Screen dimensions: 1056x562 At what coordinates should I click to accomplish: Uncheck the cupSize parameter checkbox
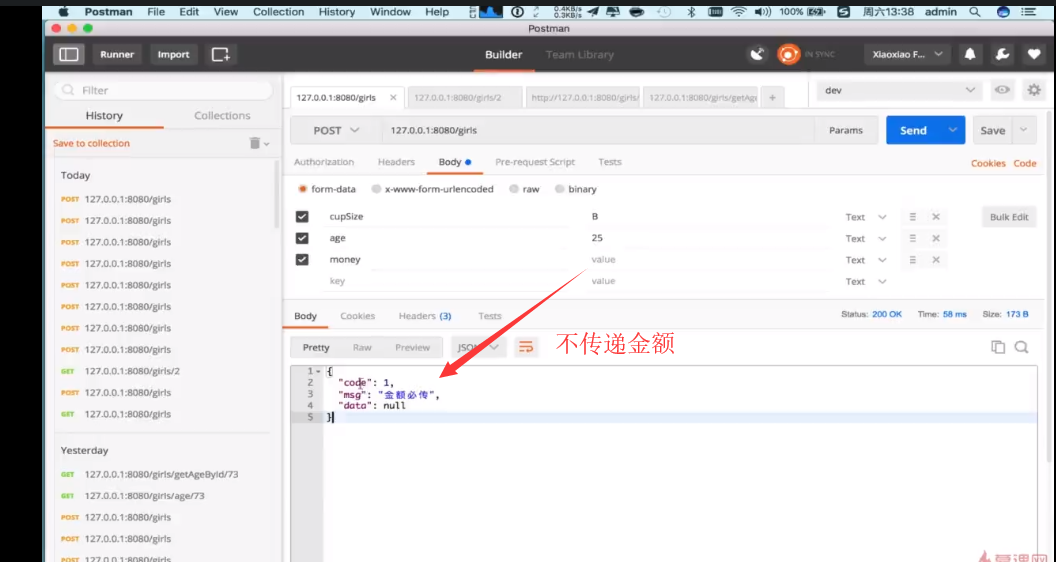302,217
